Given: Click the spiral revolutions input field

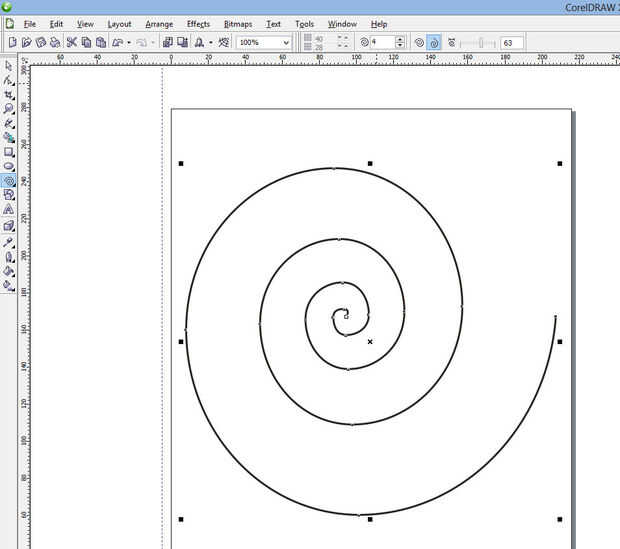Looking at the screenshot, I should [x=382, y=43].
